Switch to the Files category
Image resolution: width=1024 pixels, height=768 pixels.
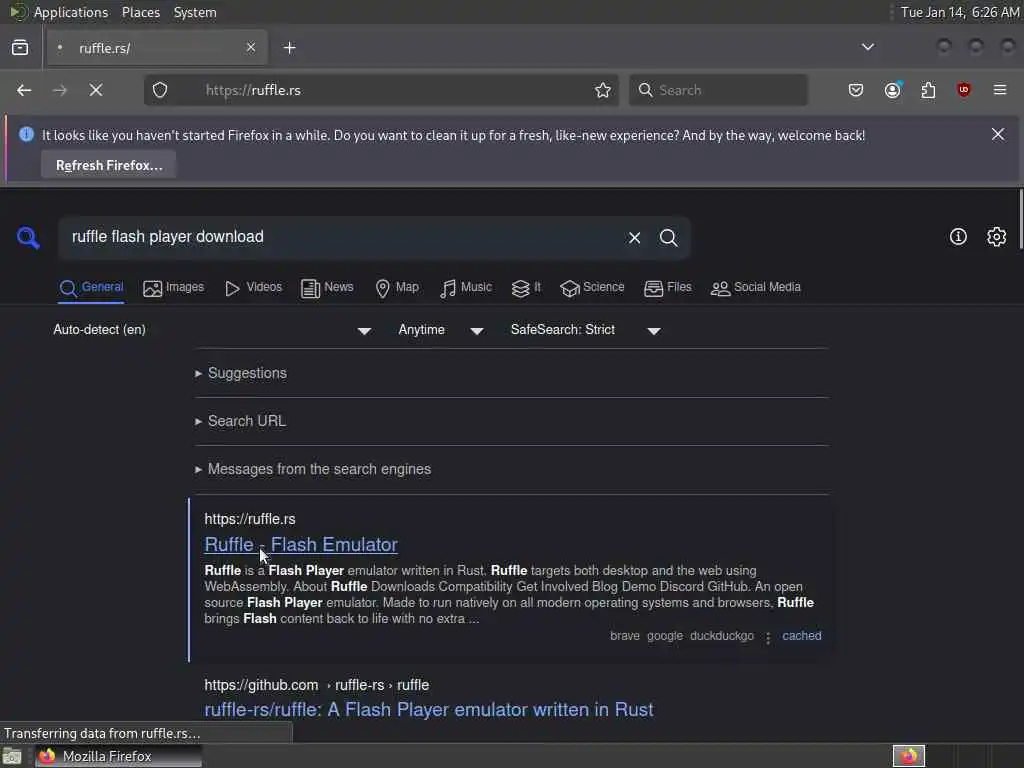(x=667, y=287)
